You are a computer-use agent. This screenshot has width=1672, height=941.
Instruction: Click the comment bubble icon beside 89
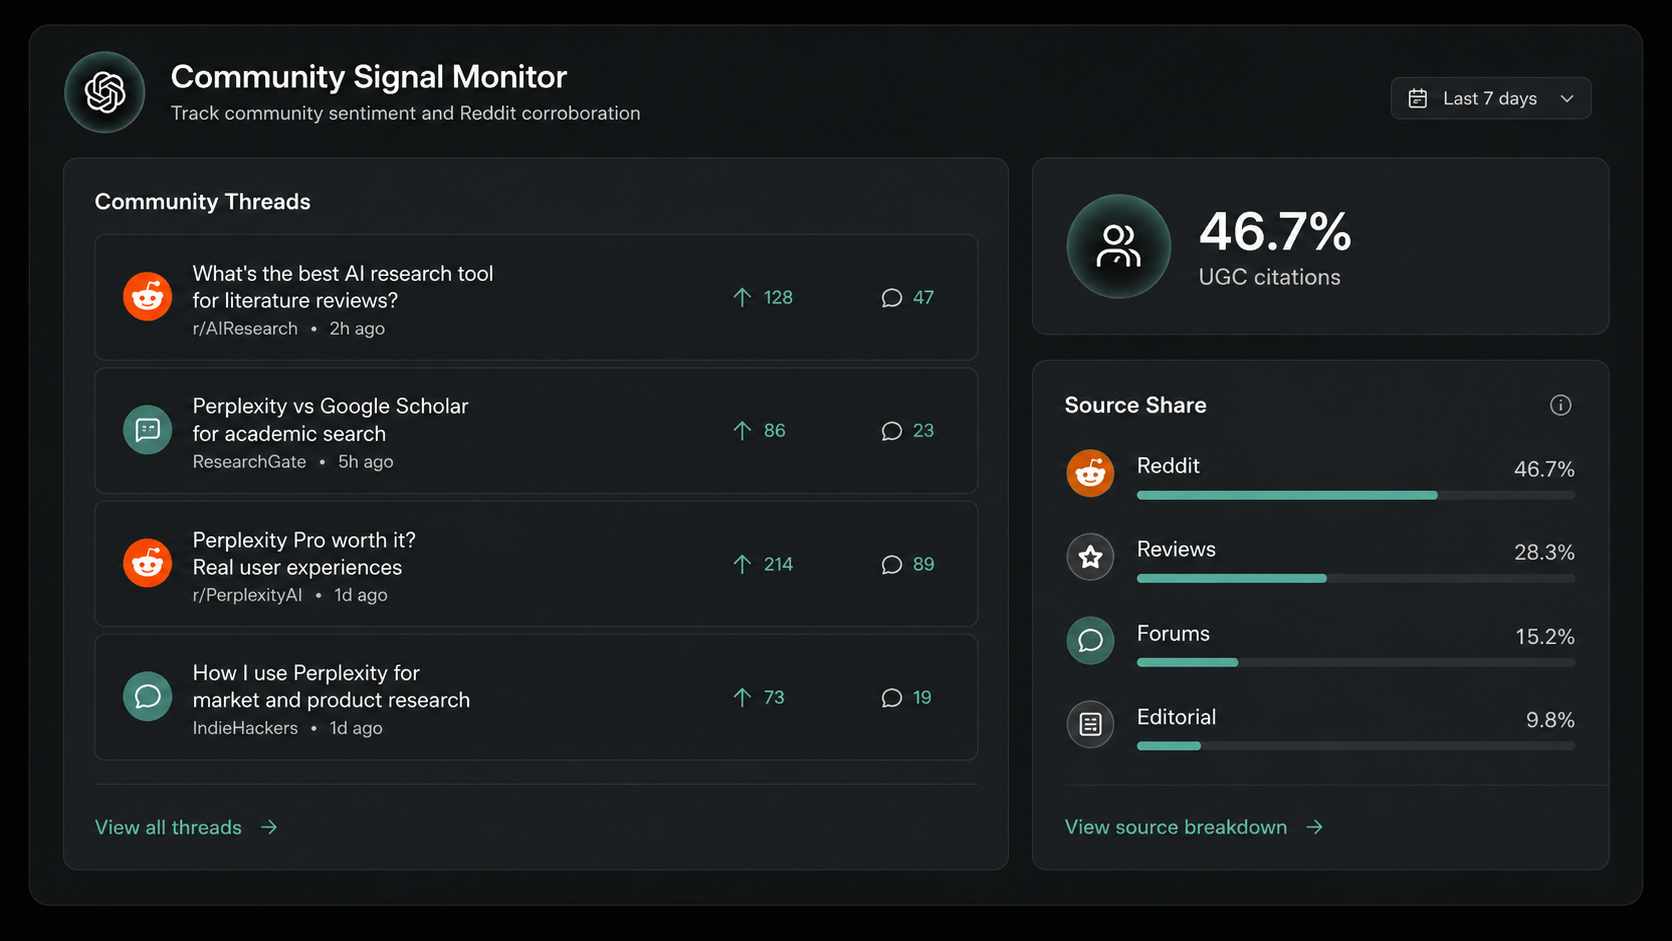[891, 564]
